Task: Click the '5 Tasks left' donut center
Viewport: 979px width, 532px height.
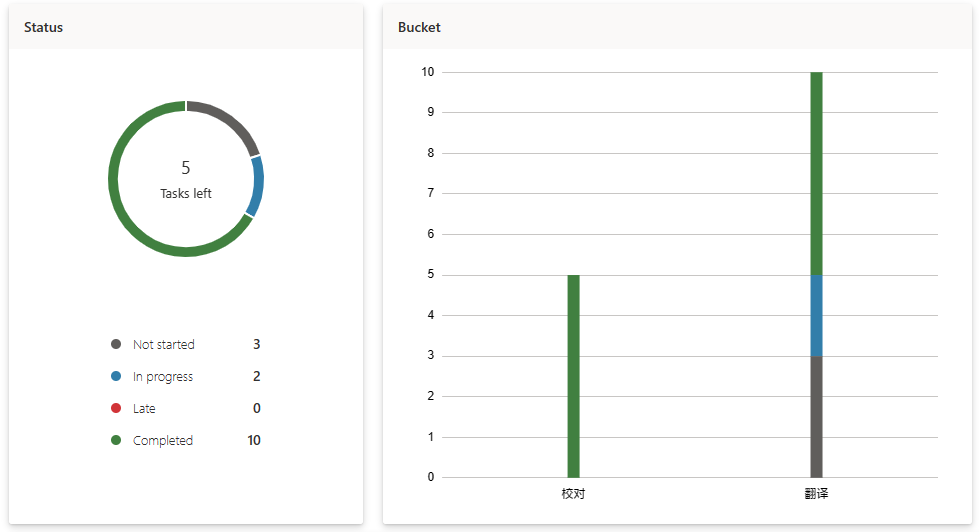Action: pyautogui.click(x=186, y=179)
